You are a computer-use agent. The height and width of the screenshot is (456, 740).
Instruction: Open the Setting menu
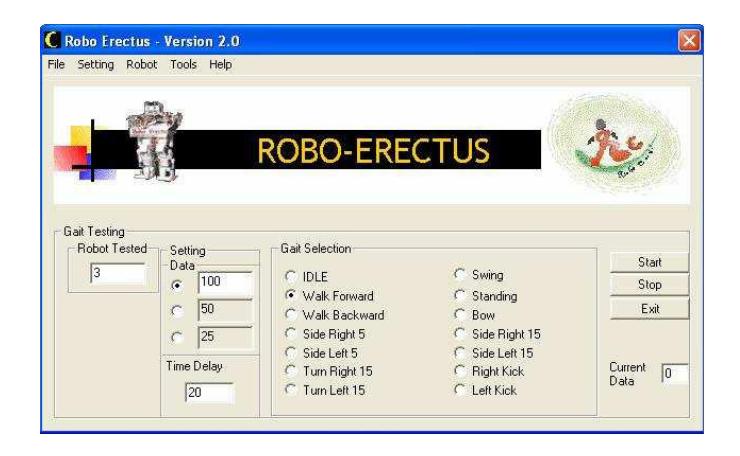tap(95, 64)
